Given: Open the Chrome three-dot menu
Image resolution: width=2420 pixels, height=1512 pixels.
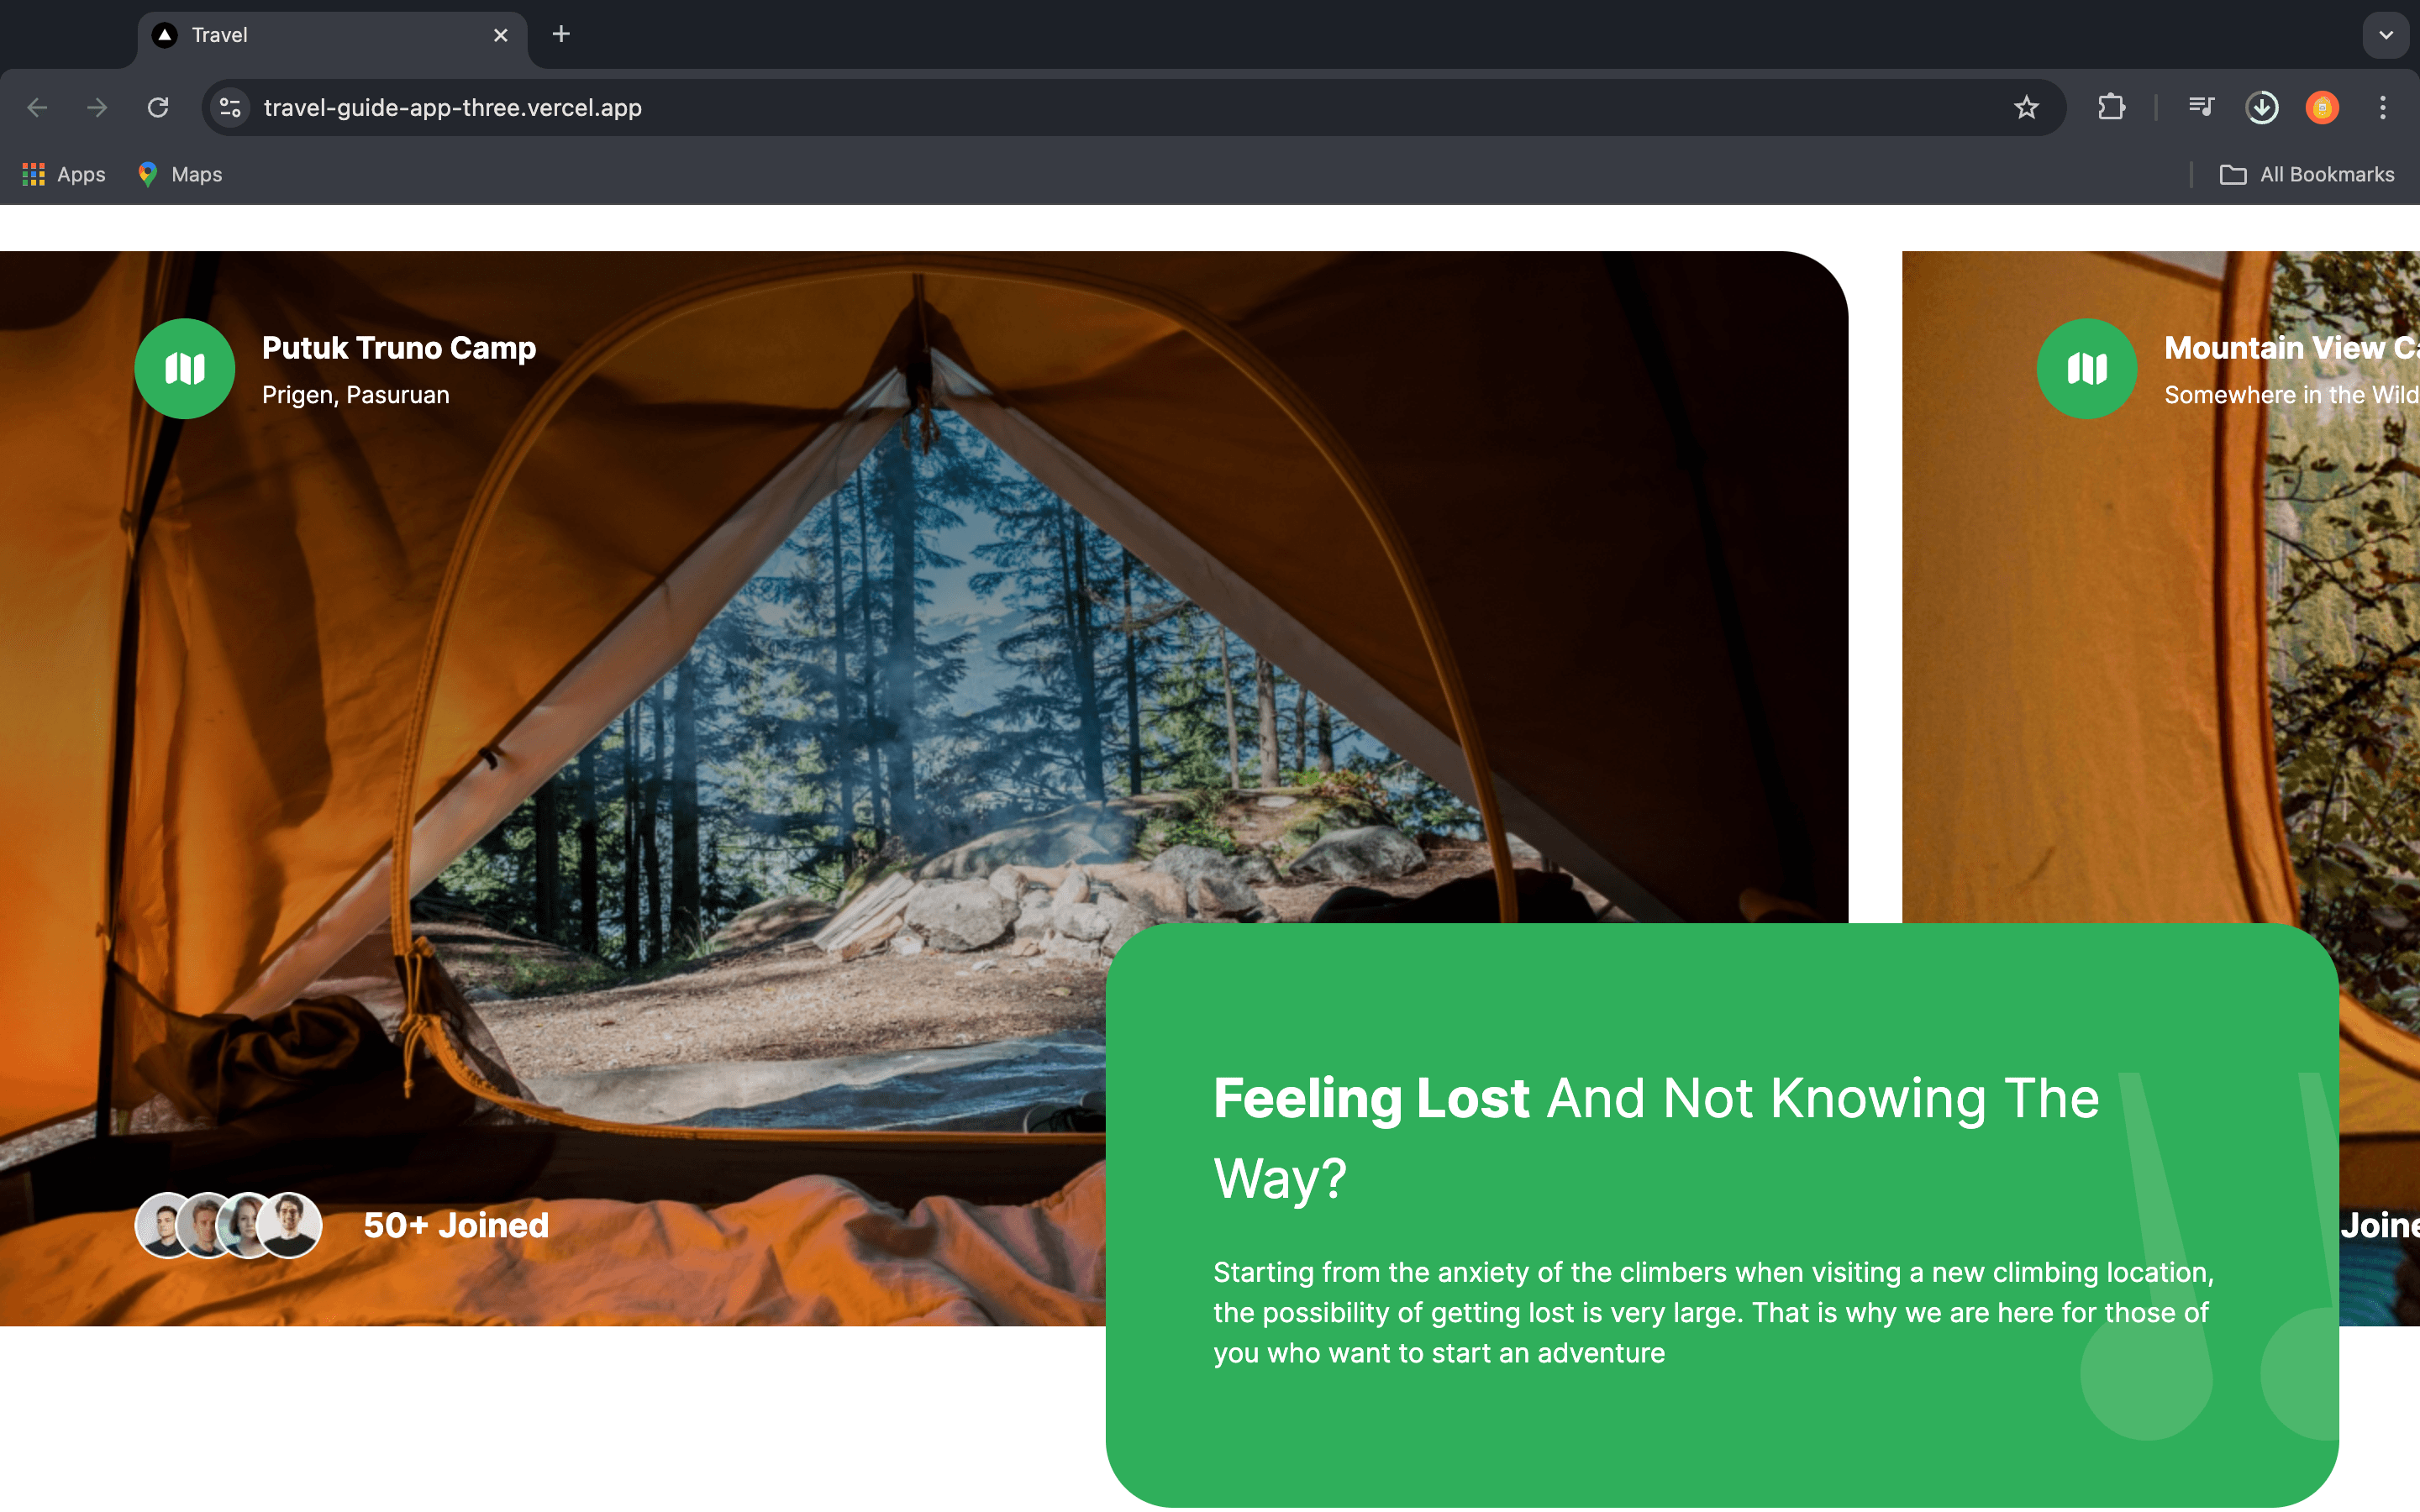Looking at the screenshot, I should pyautogui.click(x=2383, y=107).
